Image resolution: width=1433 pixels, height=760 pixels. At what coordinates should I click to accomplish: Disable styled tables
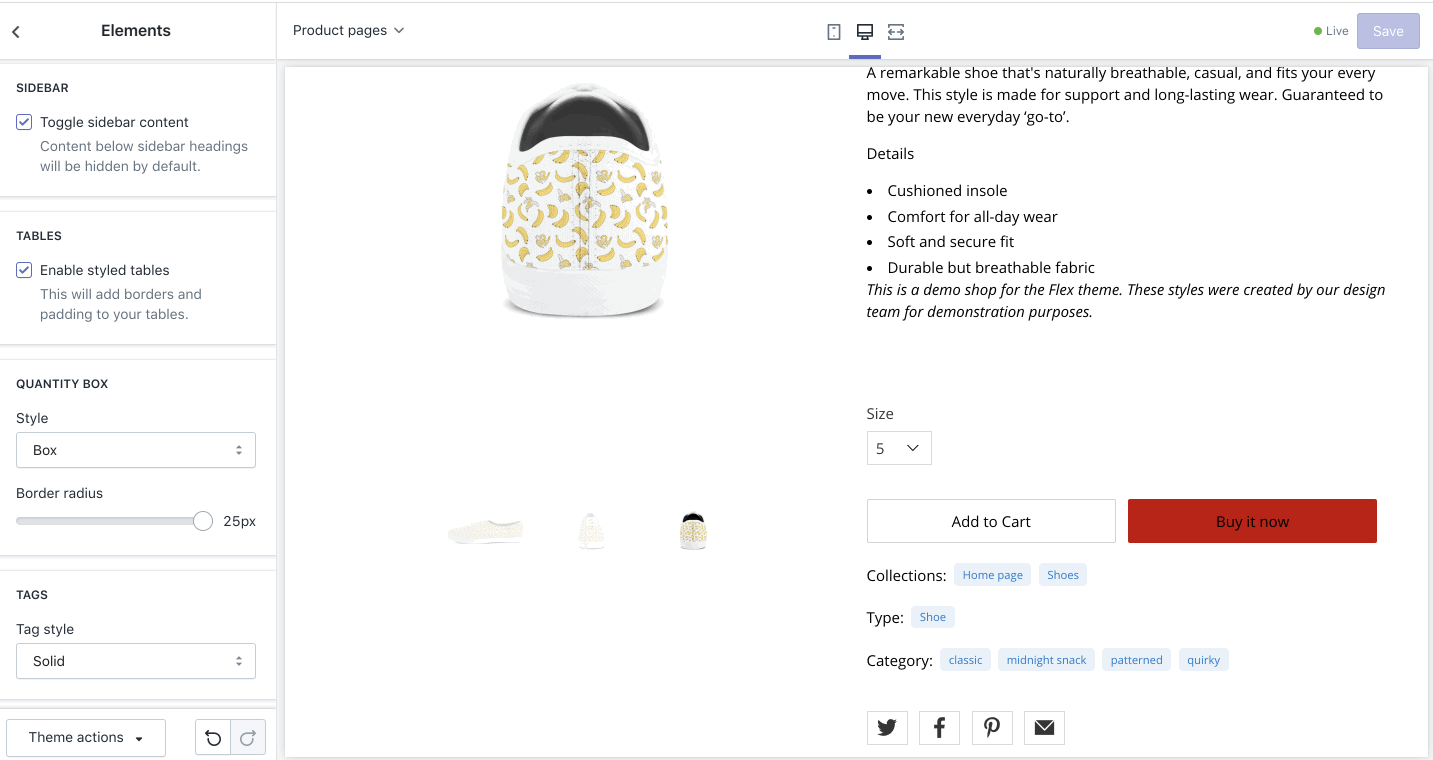23,269
